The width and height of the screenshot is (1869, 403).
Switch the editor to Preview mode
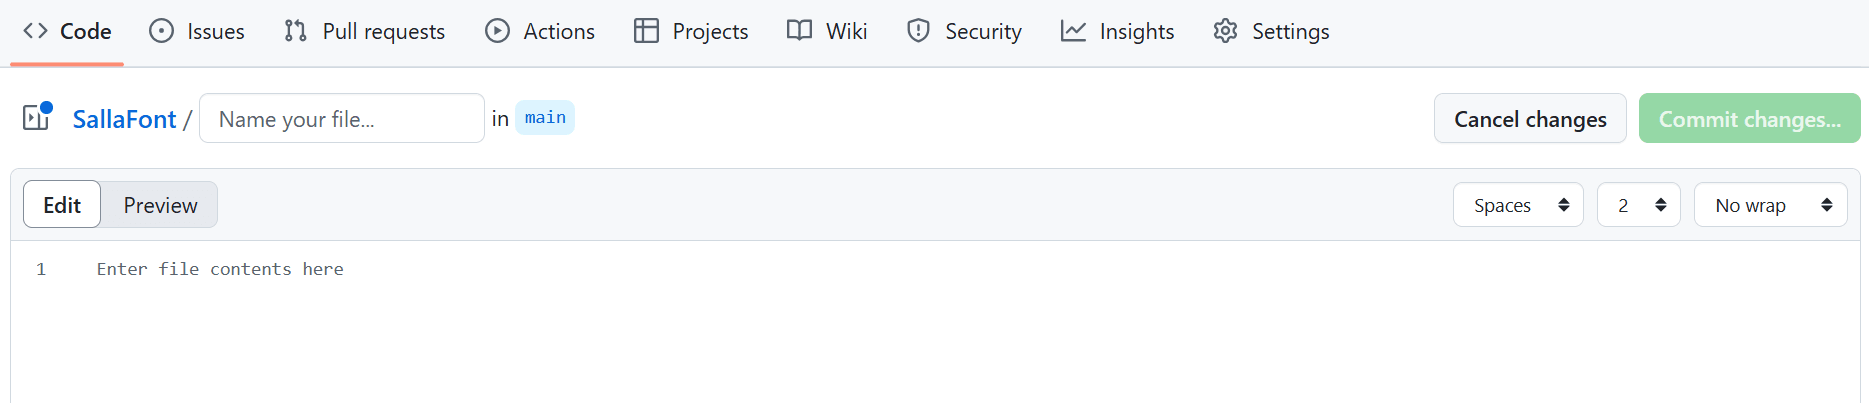[160, 205]
